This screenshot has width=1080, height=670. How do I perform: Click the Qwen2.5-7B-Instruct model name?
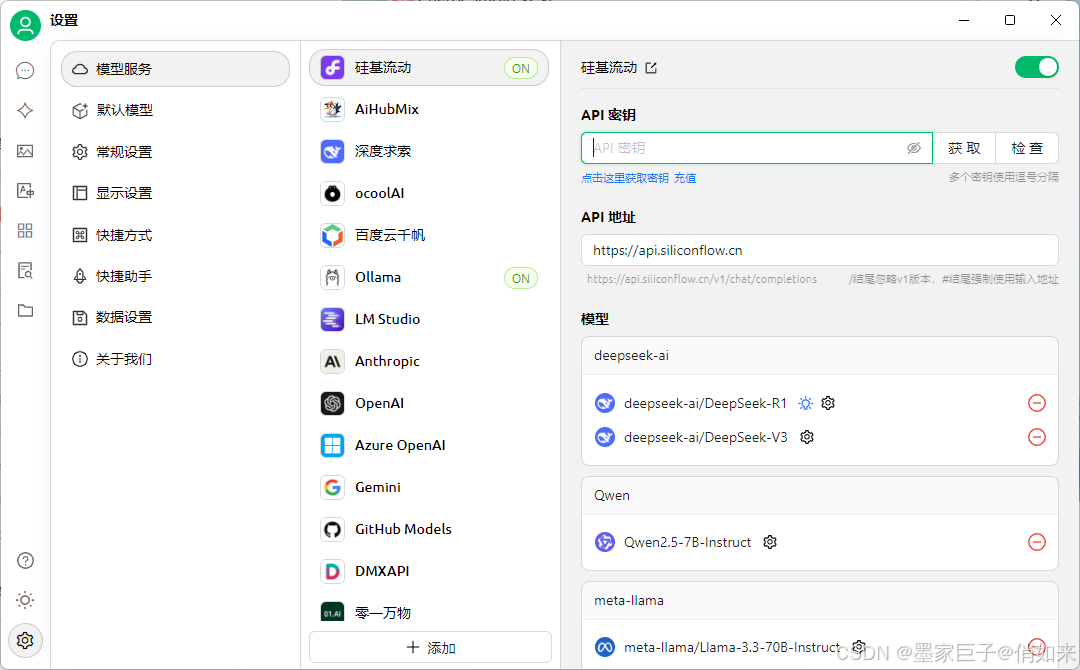(687, 542)
